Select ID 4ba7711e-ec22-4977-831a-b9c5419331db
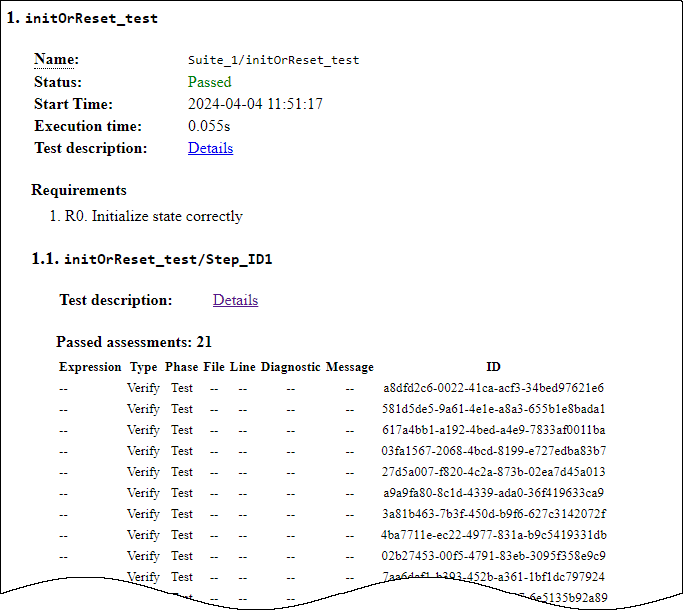This screenshot has width=683, height=611. [x=494, y=535]
